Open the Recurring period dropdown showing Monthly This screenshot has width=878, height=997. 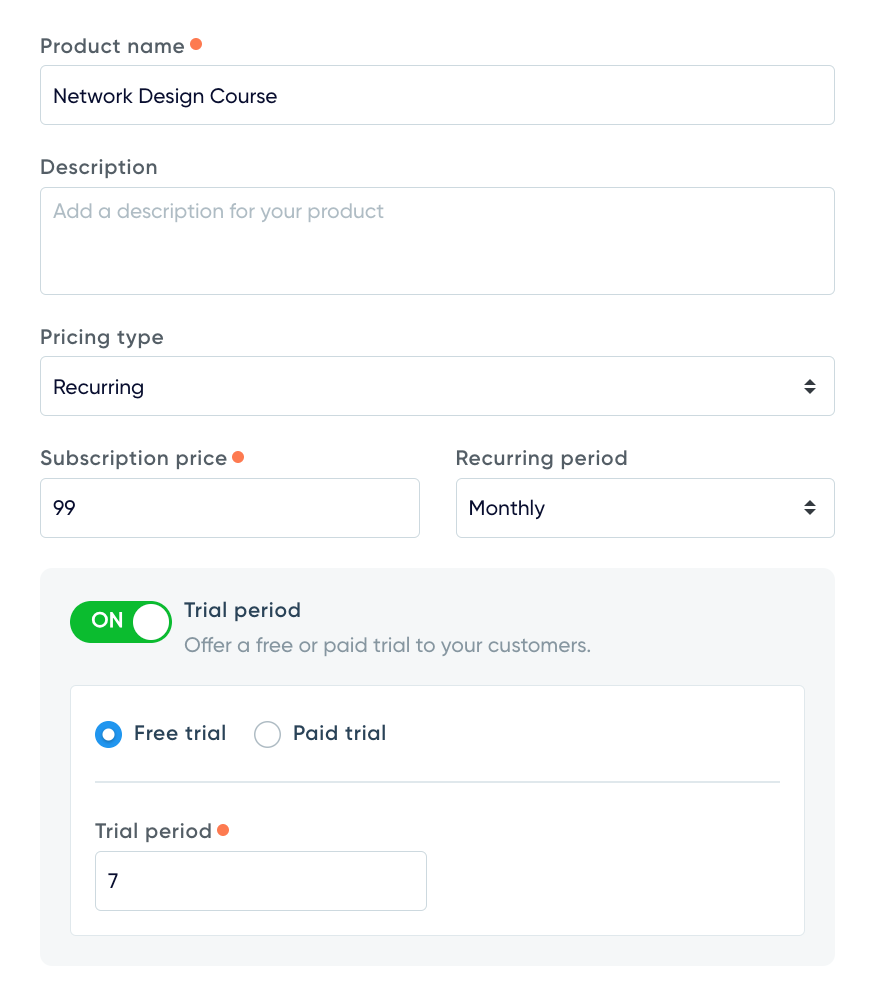(644, 508)
